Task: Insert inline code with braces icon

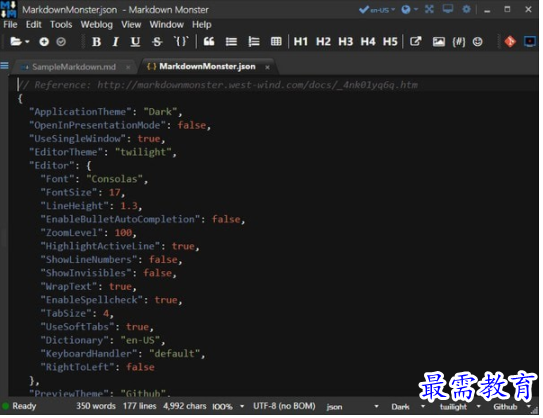Action: [180, 42]
